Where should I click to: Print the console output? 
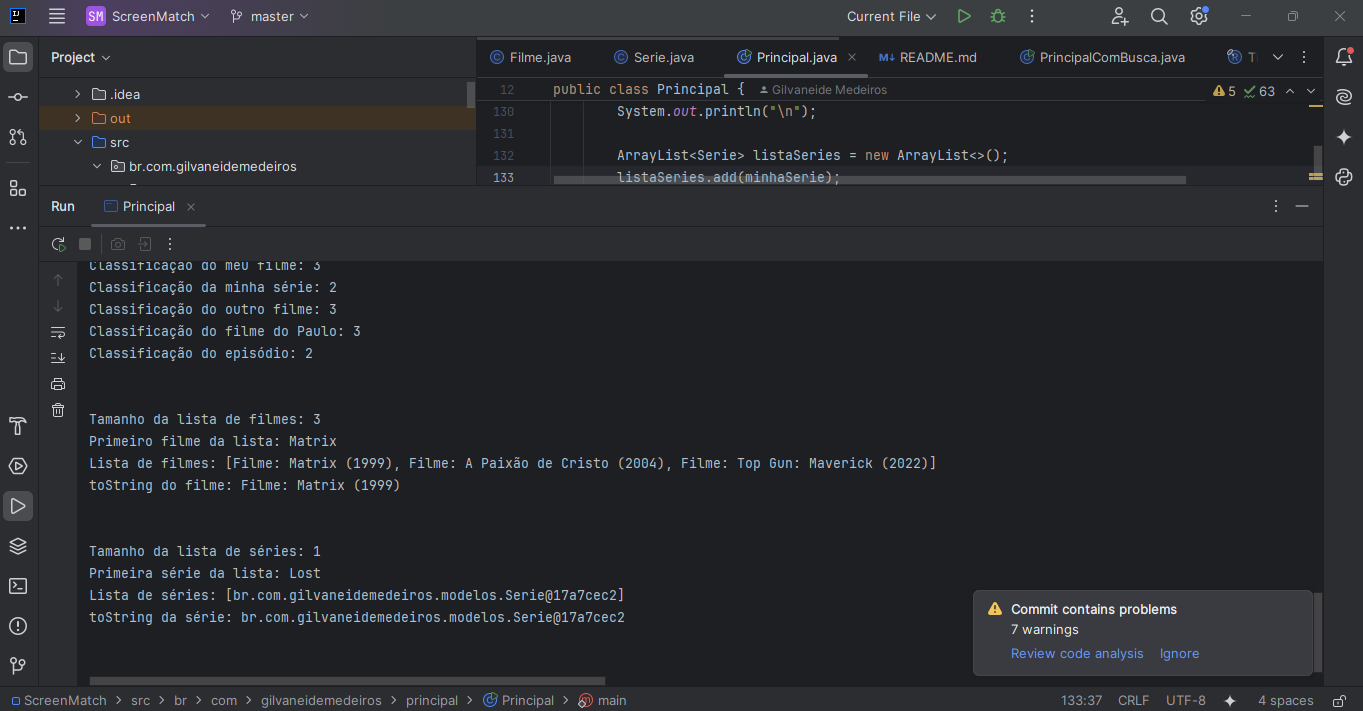[x=58, y=384]
